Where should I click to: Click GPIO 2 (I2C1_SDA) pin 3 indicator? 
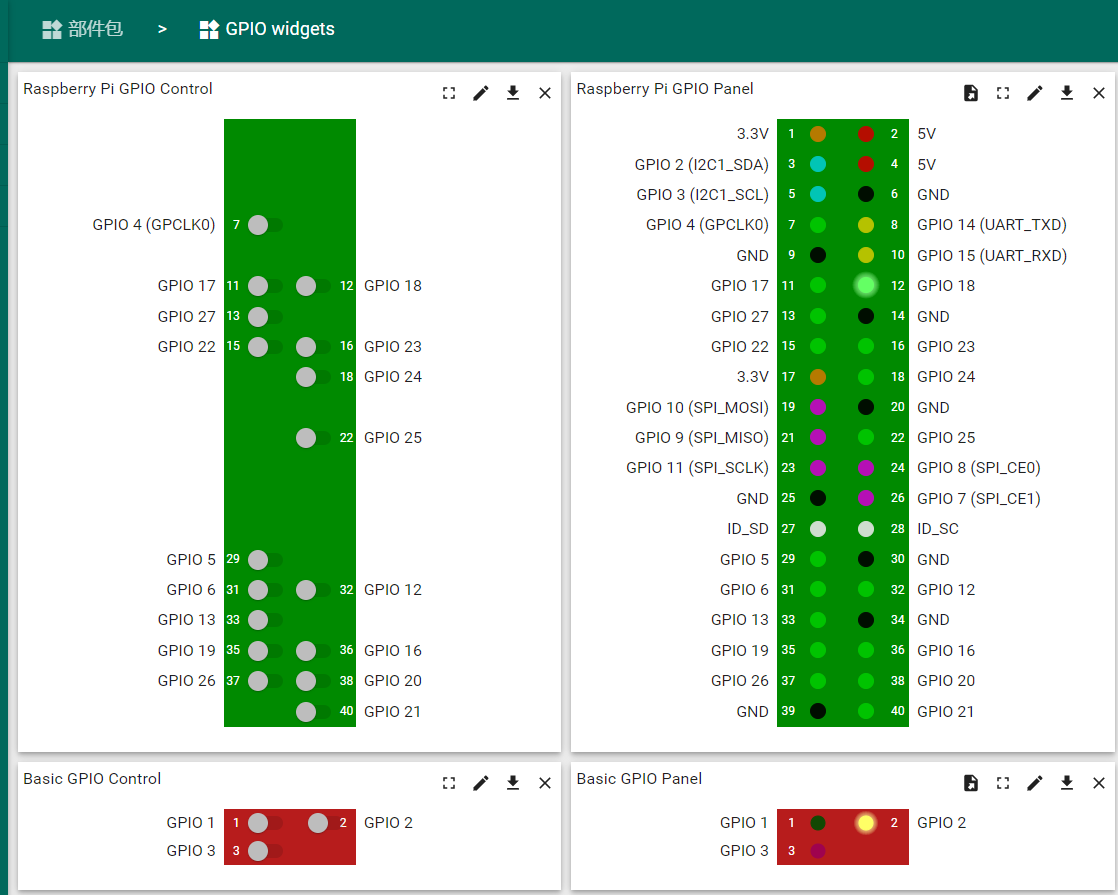click(x=818, y=164)
